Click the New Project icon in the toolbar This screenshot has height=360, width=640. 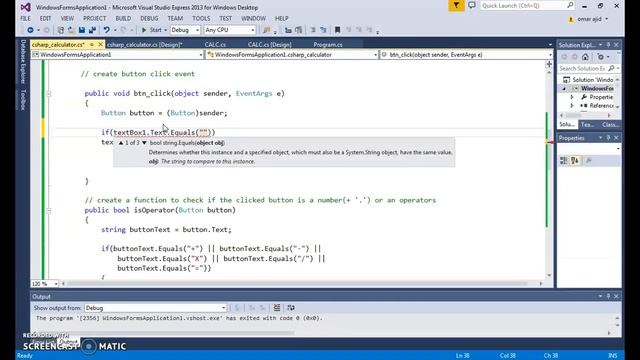click(60, 30)
